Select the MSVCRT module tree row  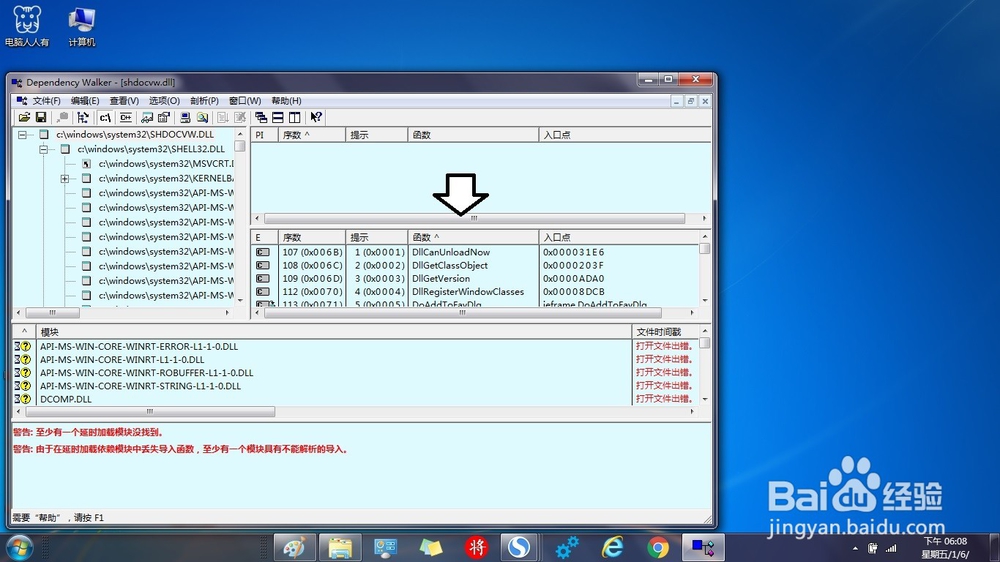click(x=166, y=164)
